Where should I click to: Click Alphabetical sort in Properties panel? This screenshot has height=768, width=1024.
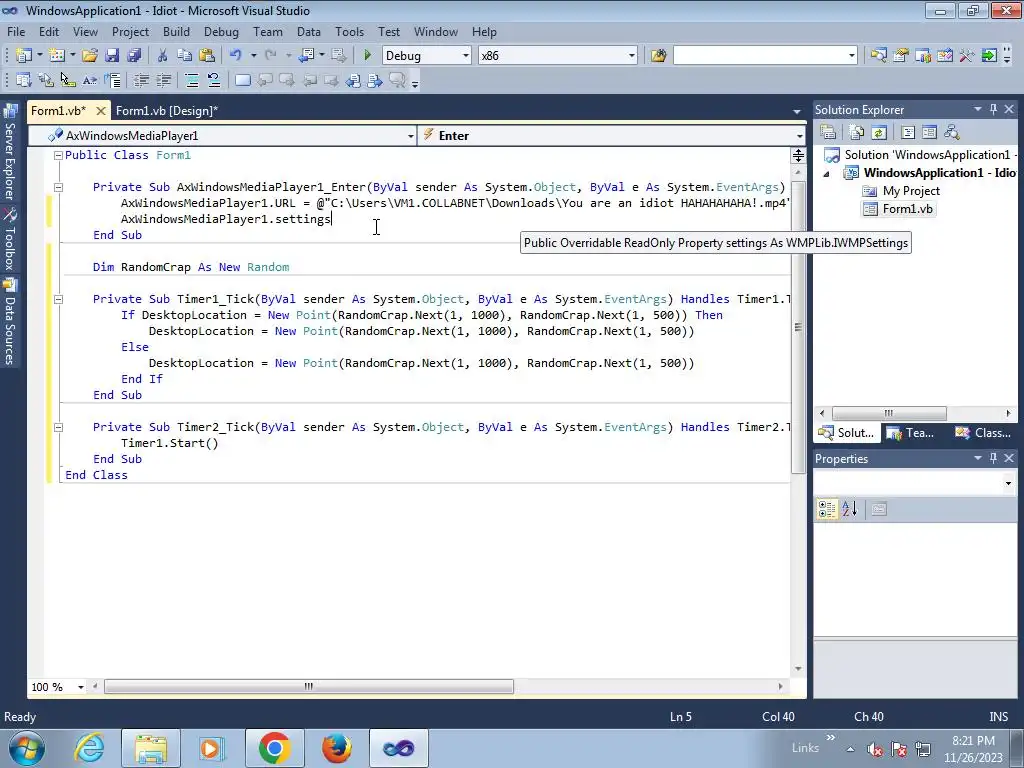850,509
